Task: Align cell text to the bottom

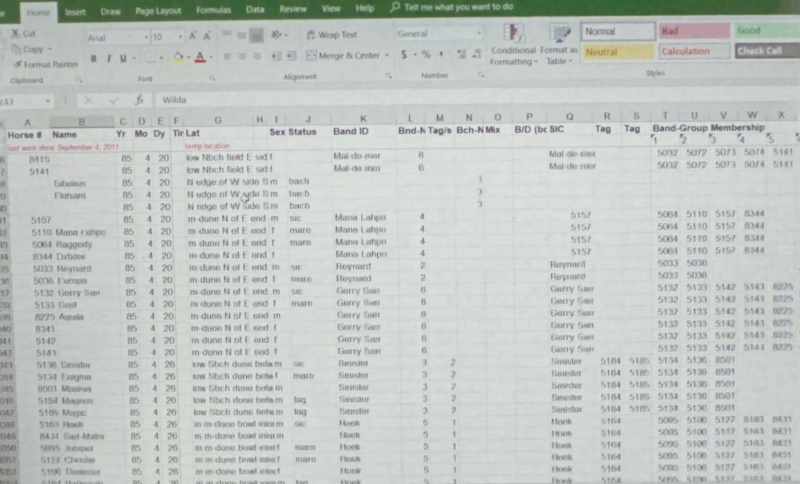Action: (x=257, y=35)
